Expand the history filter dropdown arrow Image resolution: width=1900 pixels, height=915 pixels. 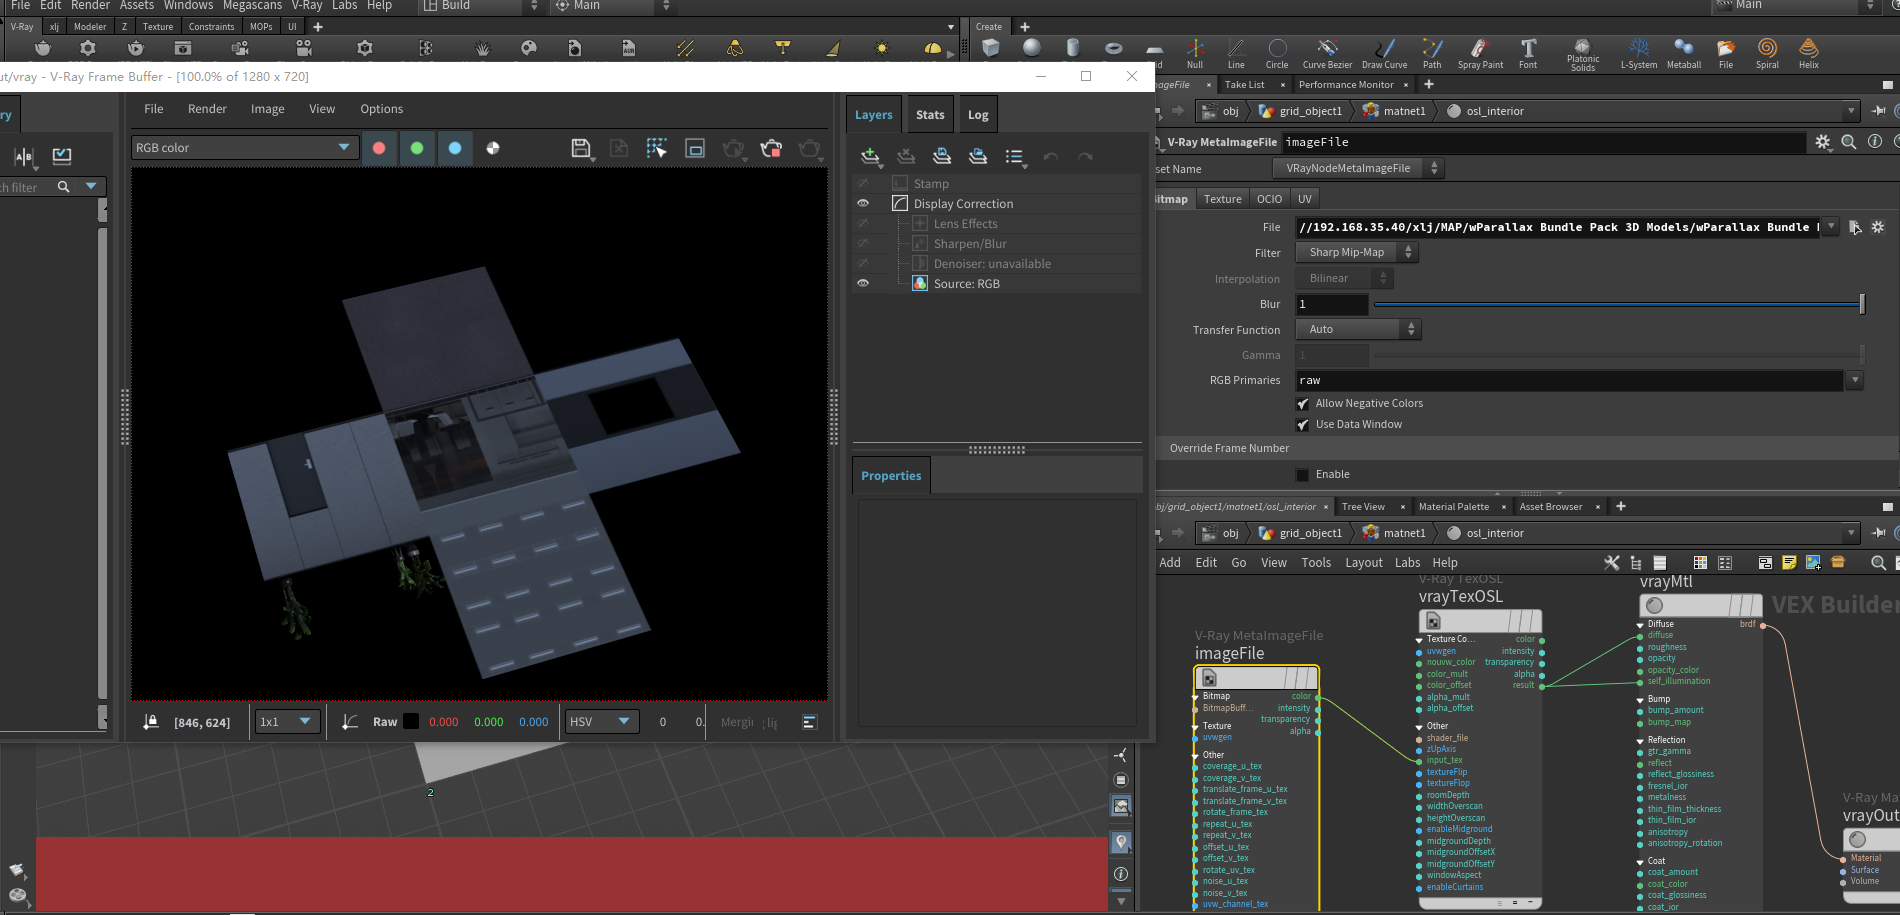91,186
